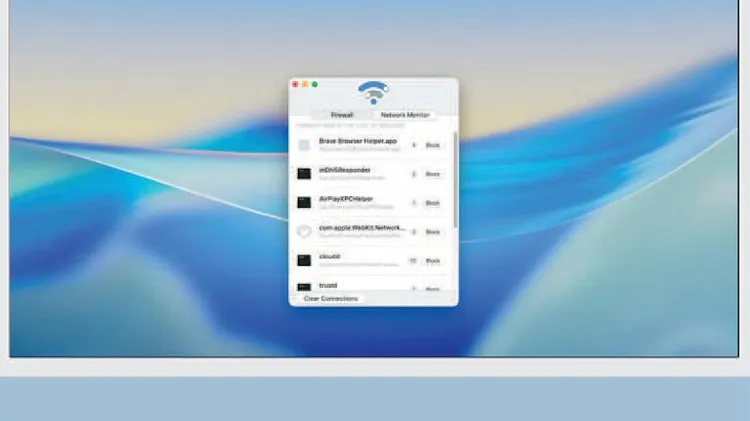
Task: Click the connection list scrollbar
Action: (x=455, y=180)
